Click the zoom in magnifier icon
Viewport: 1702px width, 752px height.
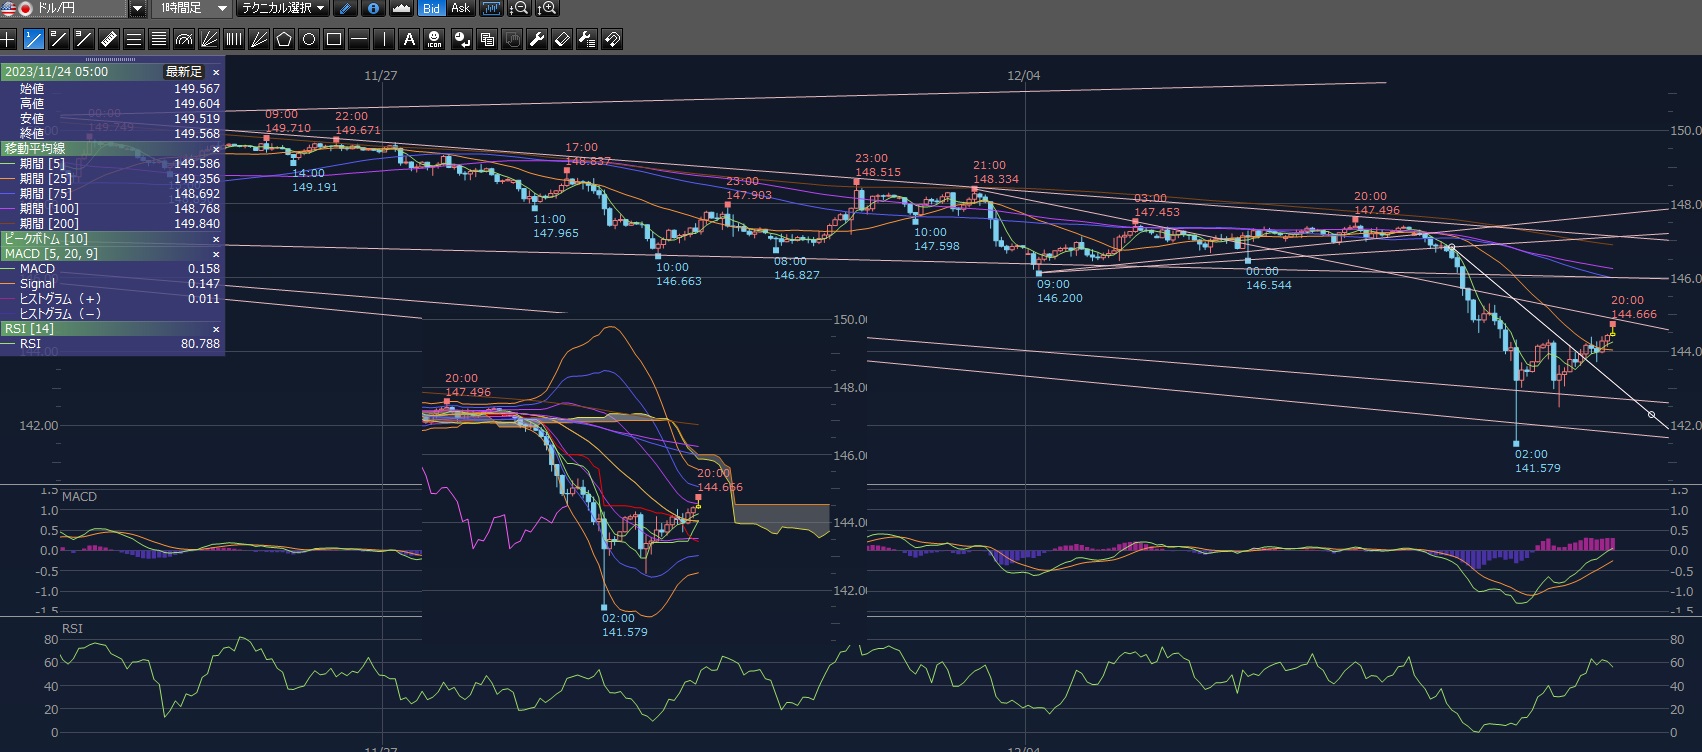547,8
